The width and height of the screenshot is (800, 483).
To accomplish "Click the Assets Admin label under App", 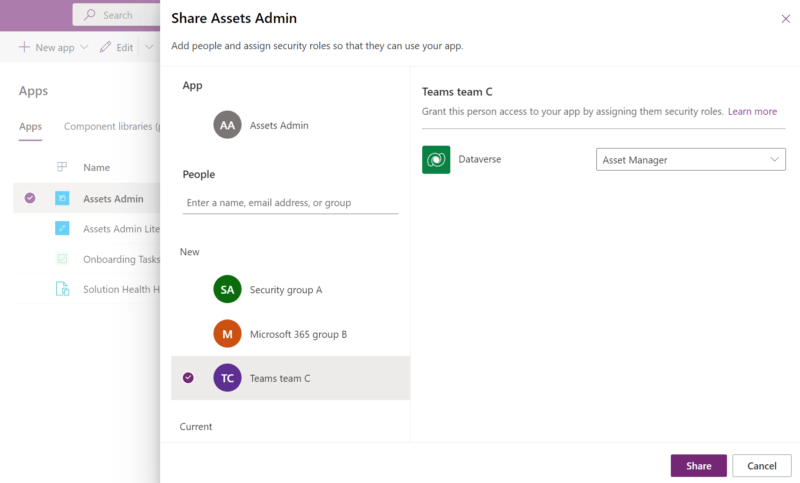I will pyautogui.click(x=279, y=125).
